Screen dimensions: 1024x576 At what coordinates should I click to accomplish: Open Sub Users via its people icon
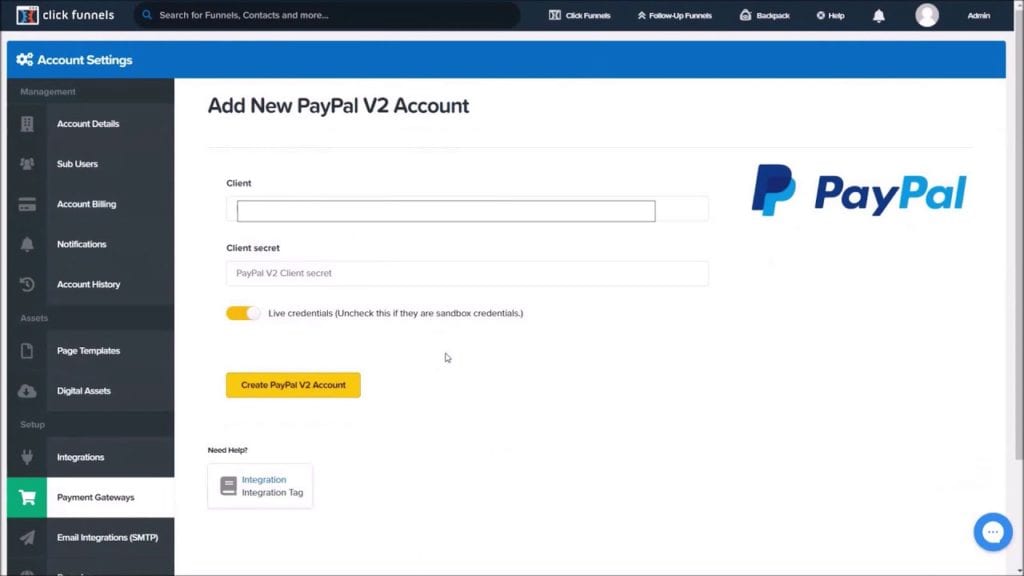27,164
